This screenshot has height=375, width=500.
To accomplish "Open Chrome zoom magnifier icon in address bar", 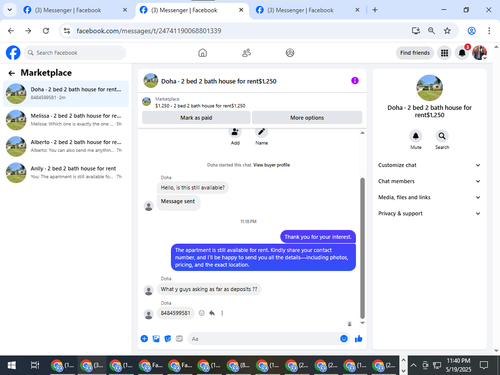I will point(431,31).
